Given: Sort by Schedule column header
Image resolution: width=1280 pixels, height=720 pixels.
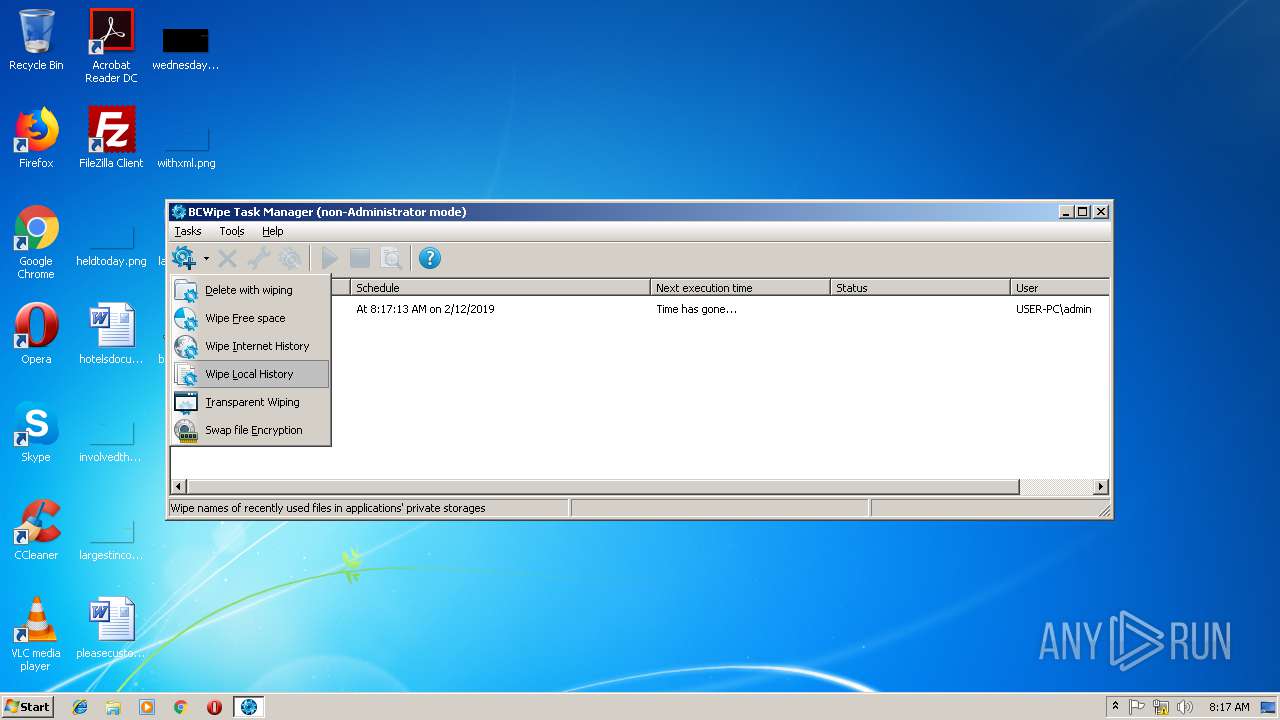Looking at the screenshot, I should 500,288.
